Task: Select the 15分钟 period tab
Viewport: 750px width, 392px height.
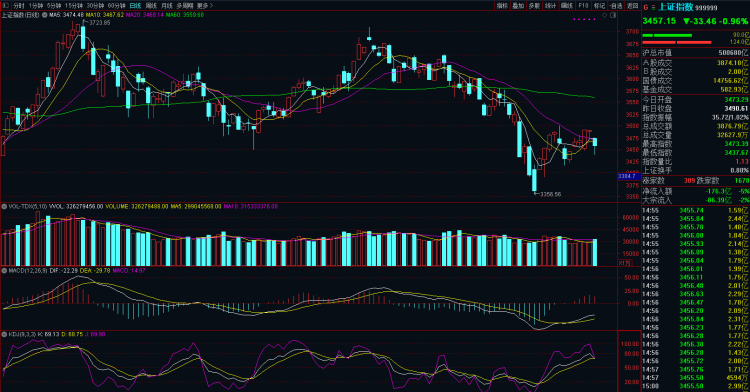Action: (x=74, y=6)
